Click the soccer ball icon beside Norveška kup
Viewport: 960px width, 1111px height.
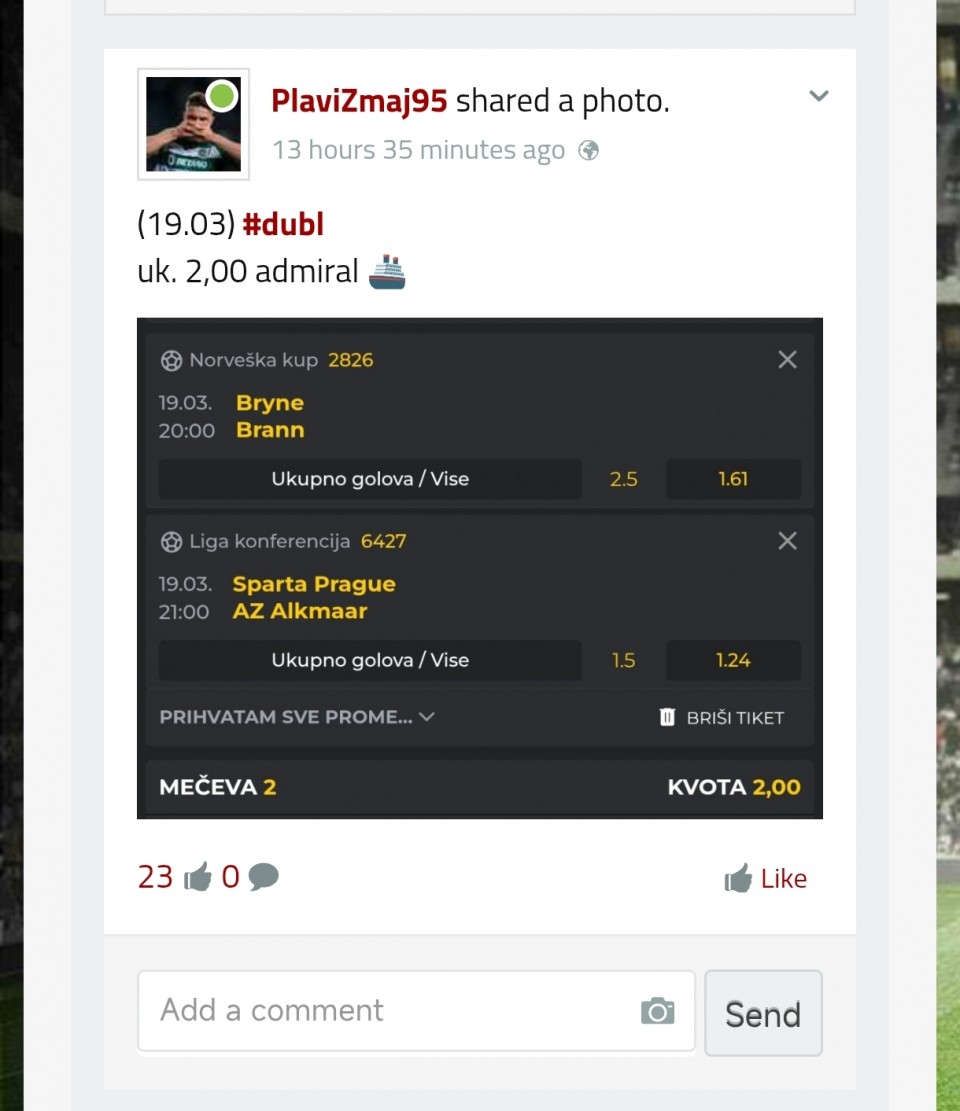pos(171,360)
